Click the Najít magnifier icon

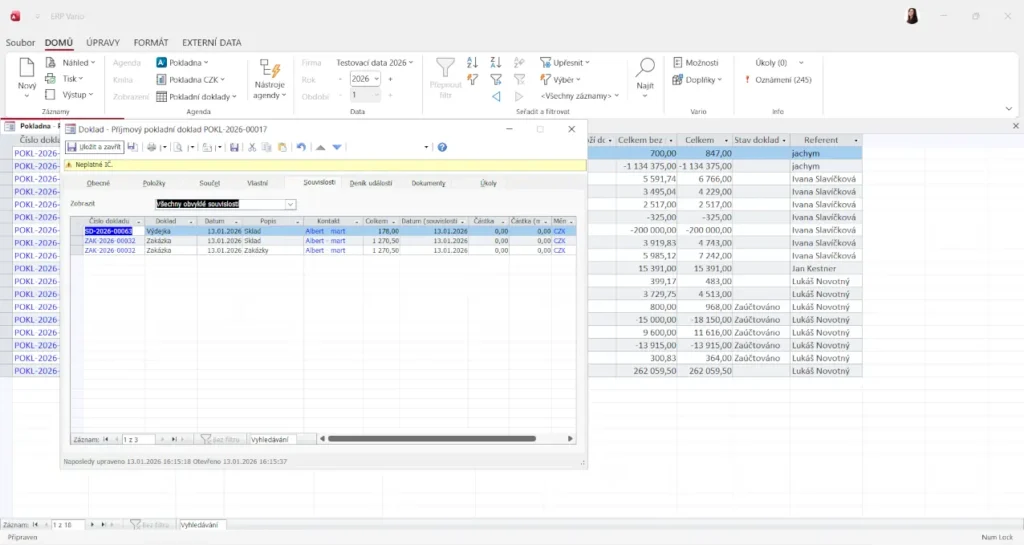click(x=645, y=68)
